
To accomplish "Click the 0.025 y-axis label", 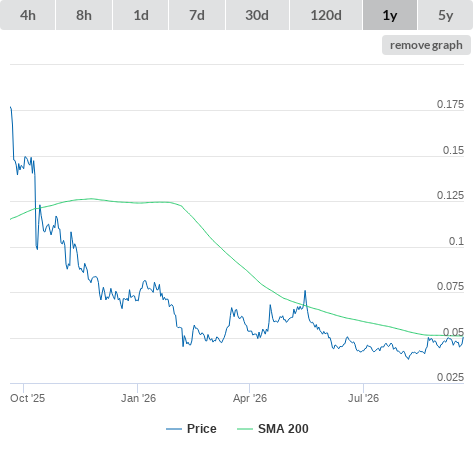I will pos(450,377).
